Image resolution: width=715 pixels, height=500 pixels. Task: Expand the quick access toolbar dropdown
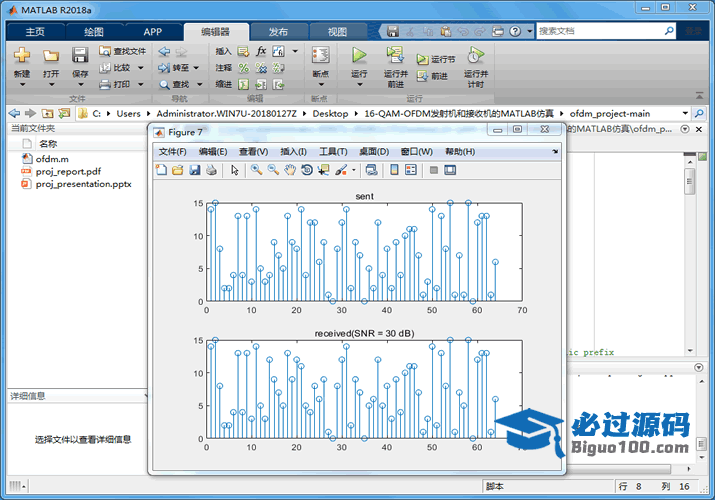(530, 31)
